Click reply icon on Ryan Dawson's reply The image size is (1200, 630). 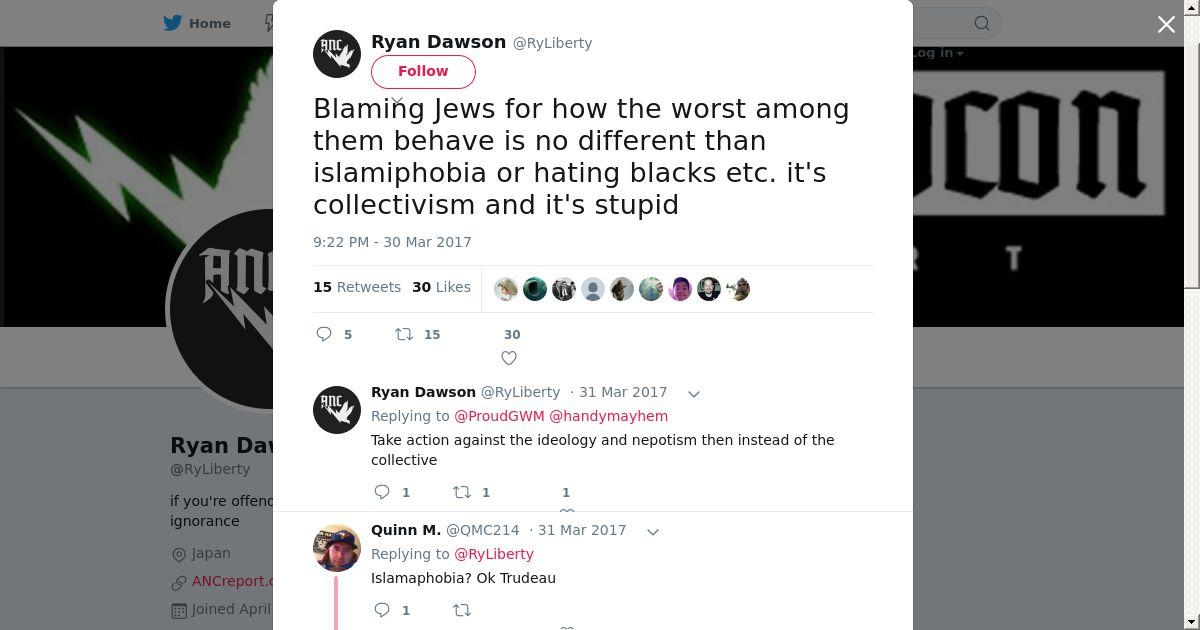pos(382,492)
